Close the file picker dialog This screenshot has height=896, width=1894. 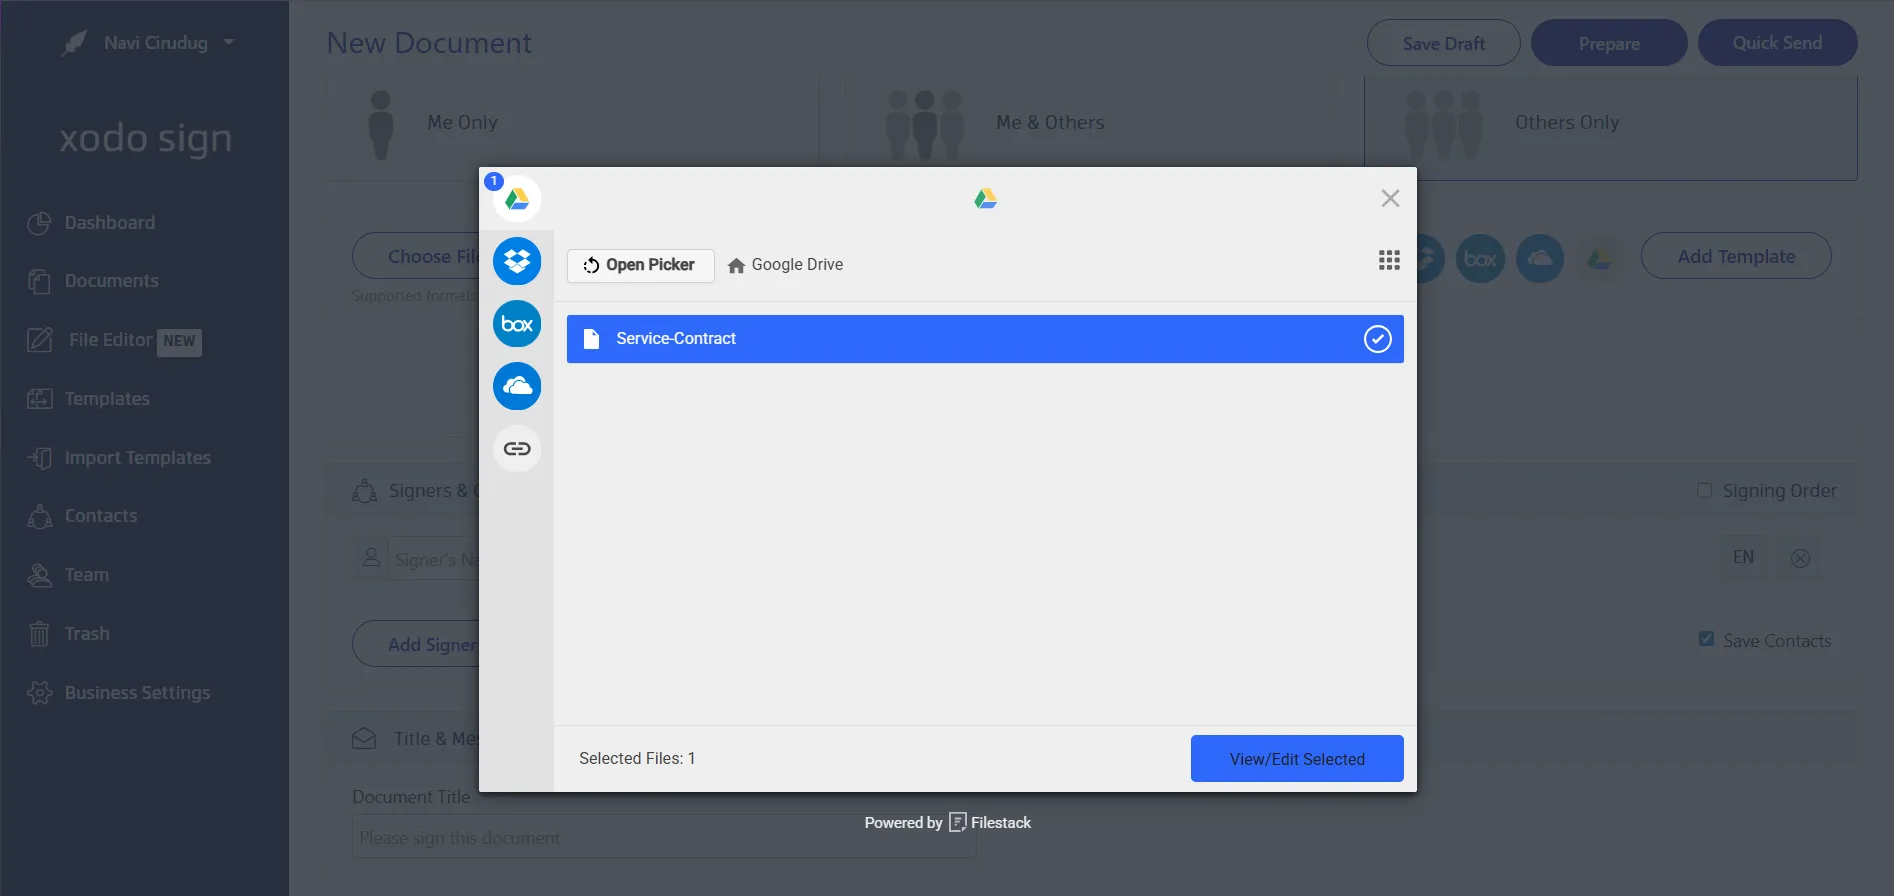tap(1390, 198)
